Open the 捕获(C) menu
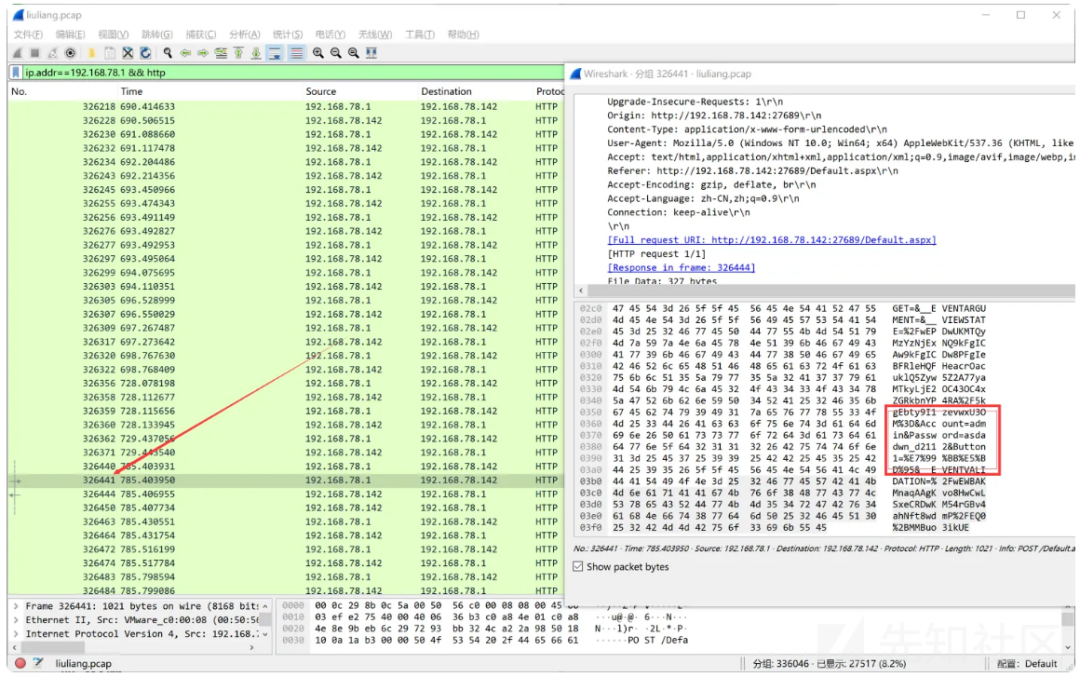This screenshot has height=677, width=1080. pyautogui.click(x=200, y=34)
